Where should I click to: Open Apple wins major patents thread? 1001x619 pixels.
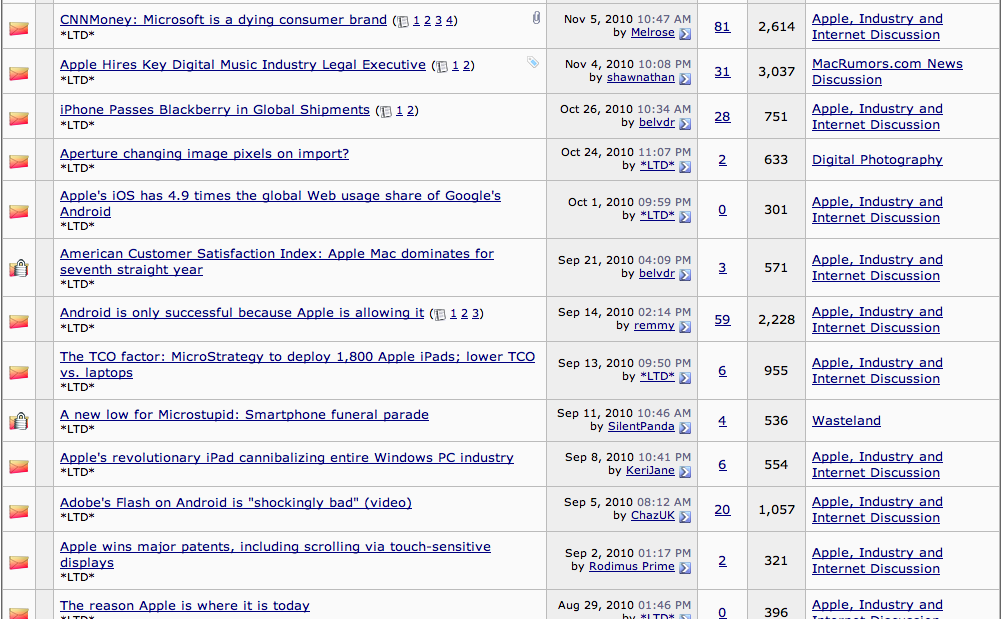pyautogui.click(x=275, y=555)
